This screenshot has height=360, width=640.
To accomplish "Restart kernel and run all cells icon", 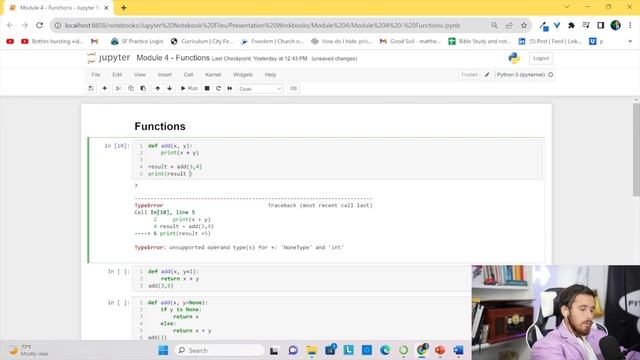I will (230, 89).
